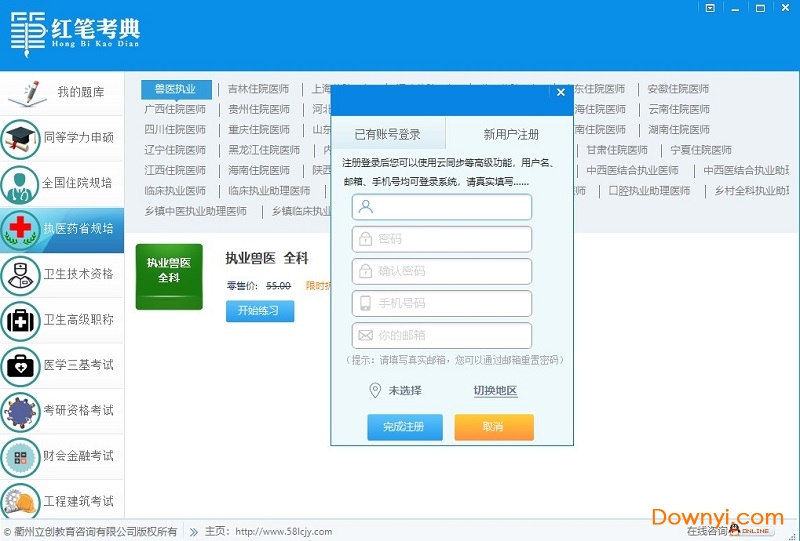Focus the 密码 password field
Viewport: 800px width, 541px height.
coord(442,239)
